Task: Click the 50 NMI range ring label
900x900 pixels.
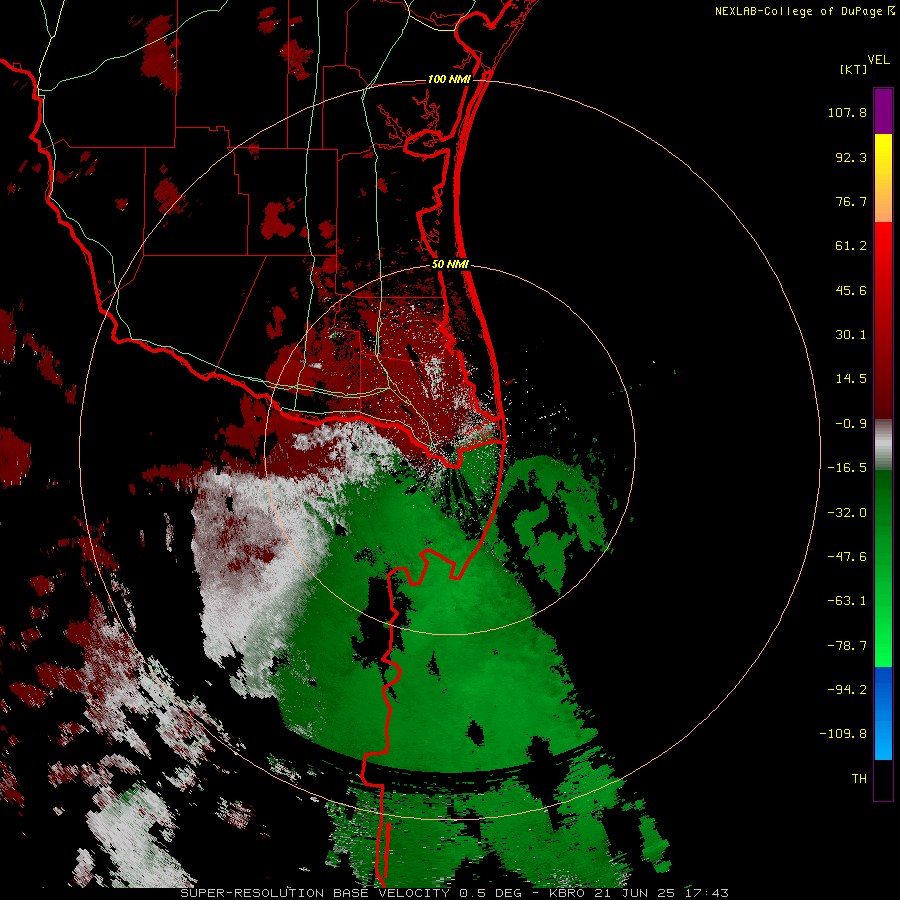Action: point(450,265)
